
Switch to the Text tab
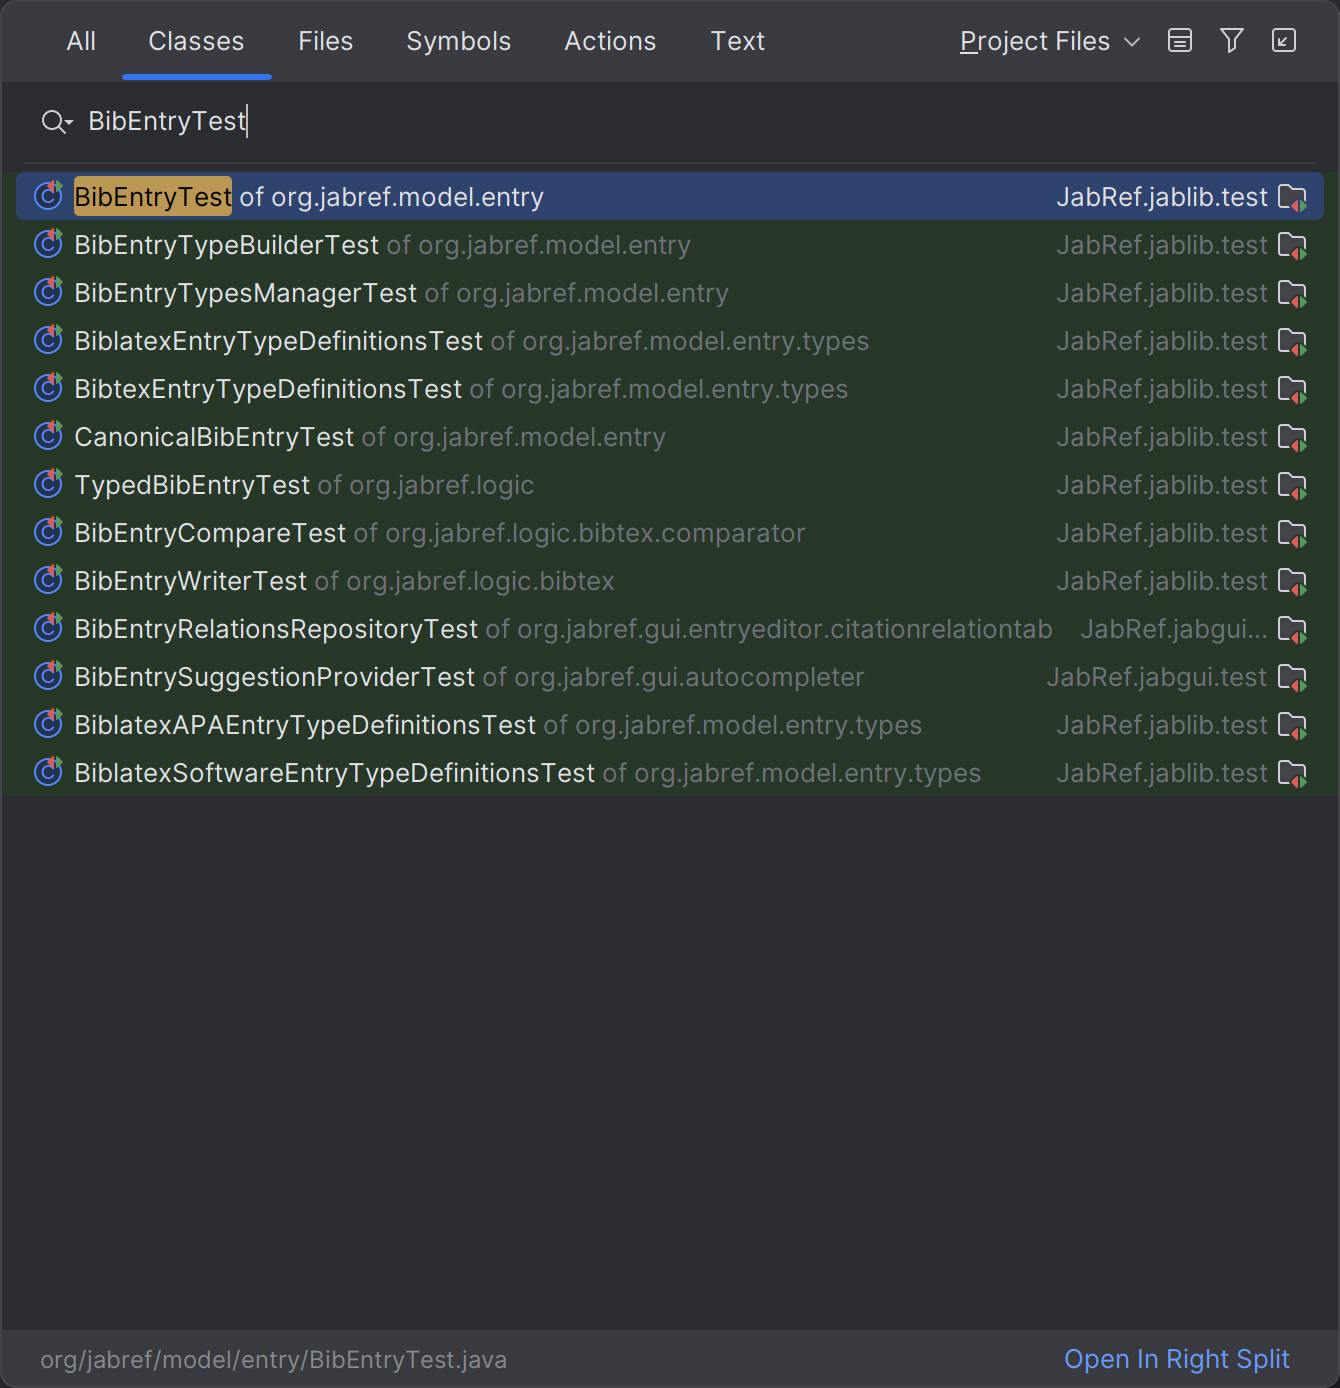[x=738, y=41]
